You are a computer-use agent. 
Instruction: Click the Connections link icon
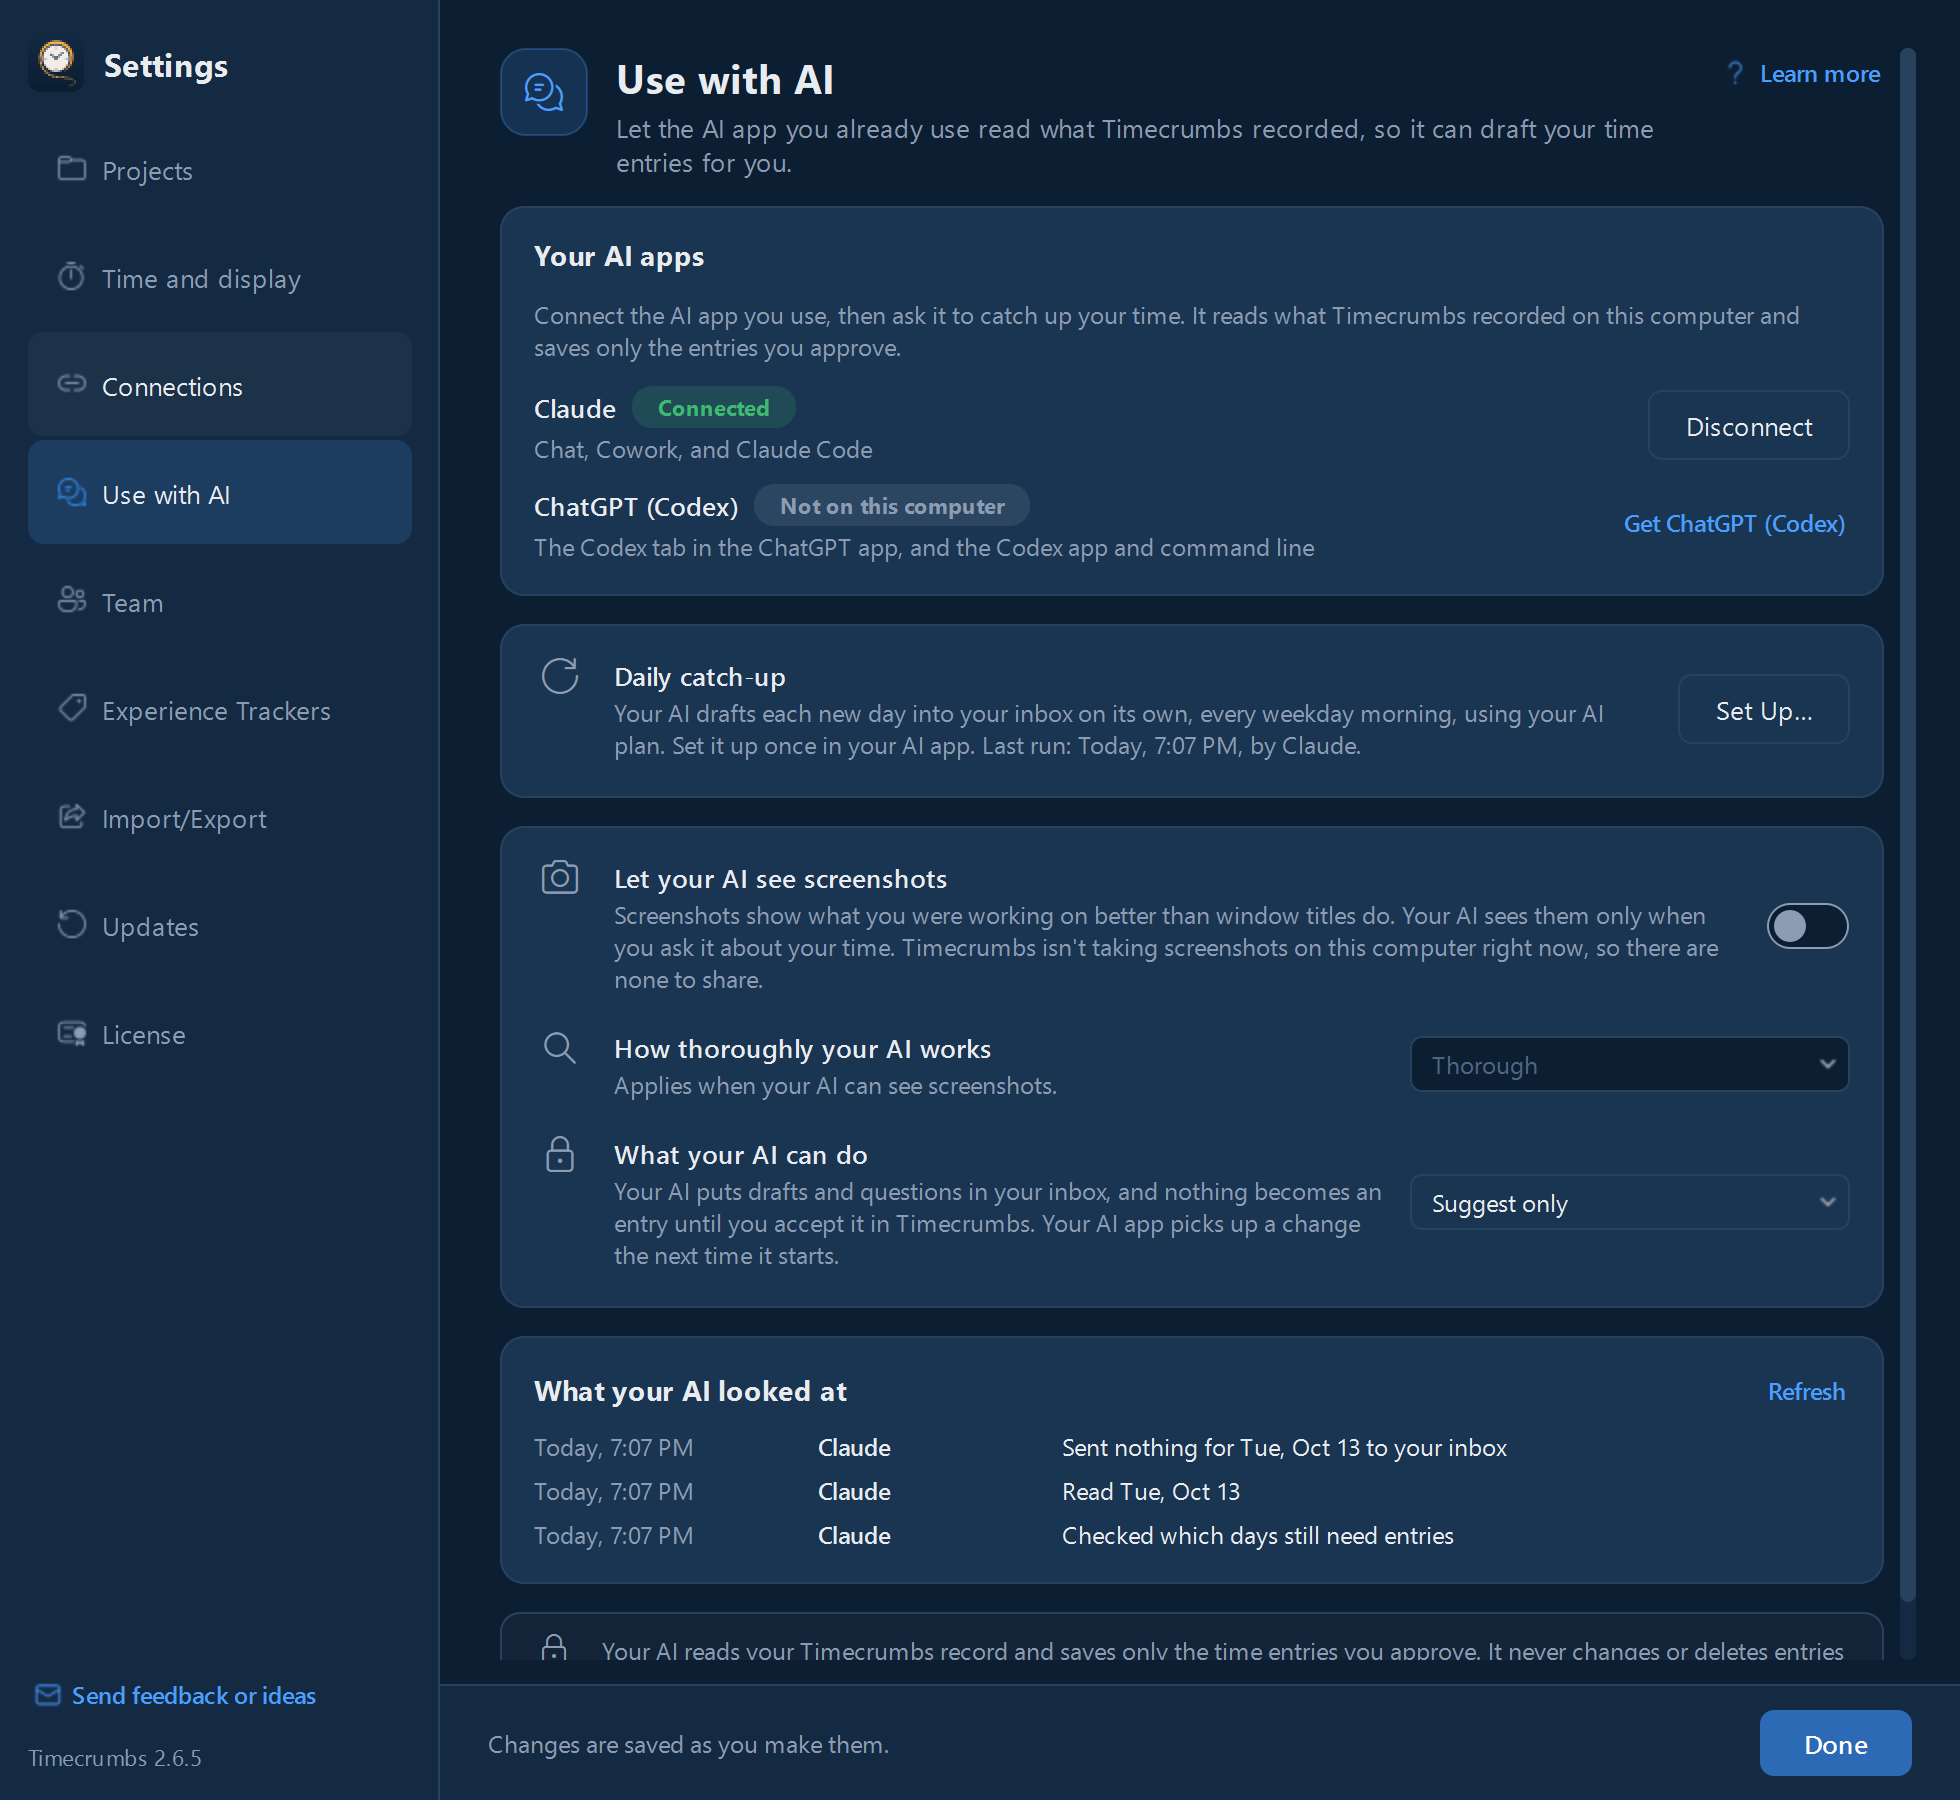tap(71, 384)
